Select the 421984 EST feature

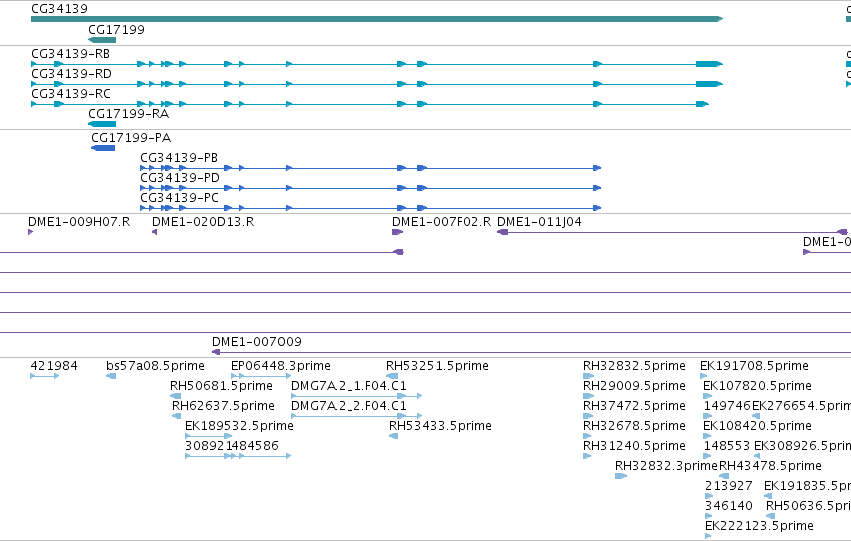tap(45, 375)
